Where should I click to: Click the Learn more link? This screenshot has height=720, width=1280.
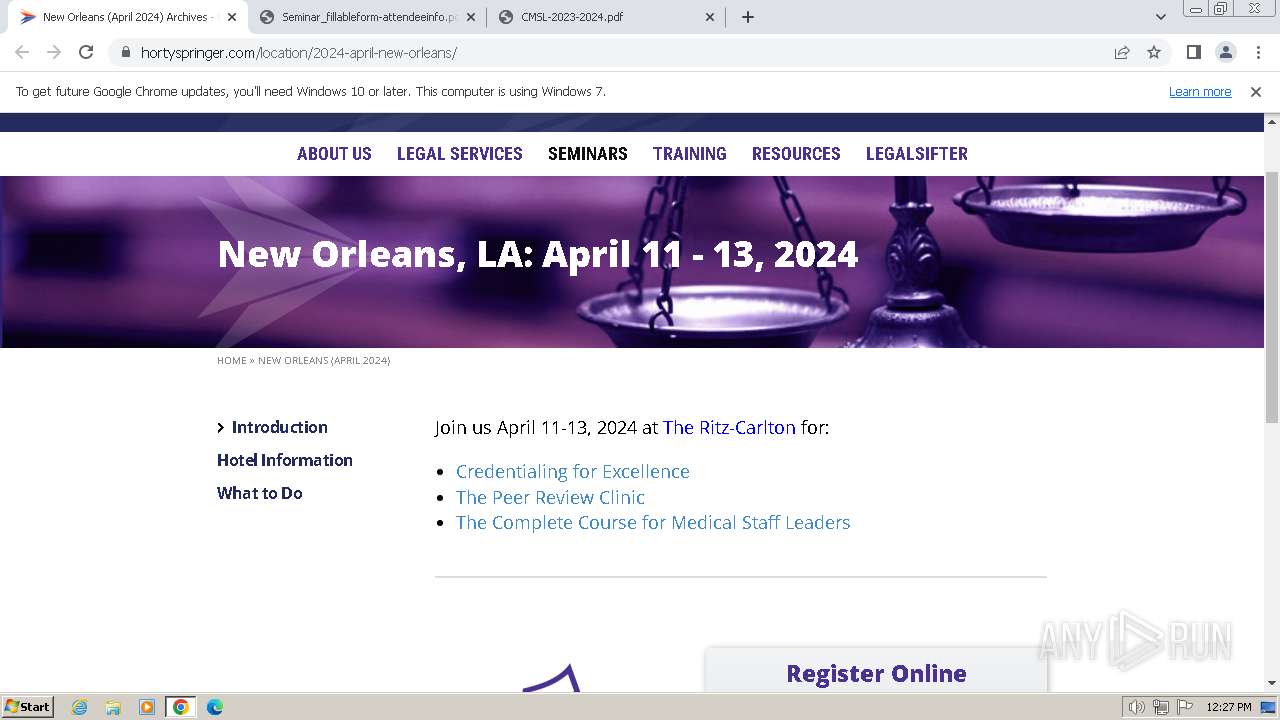(1200, 91)
